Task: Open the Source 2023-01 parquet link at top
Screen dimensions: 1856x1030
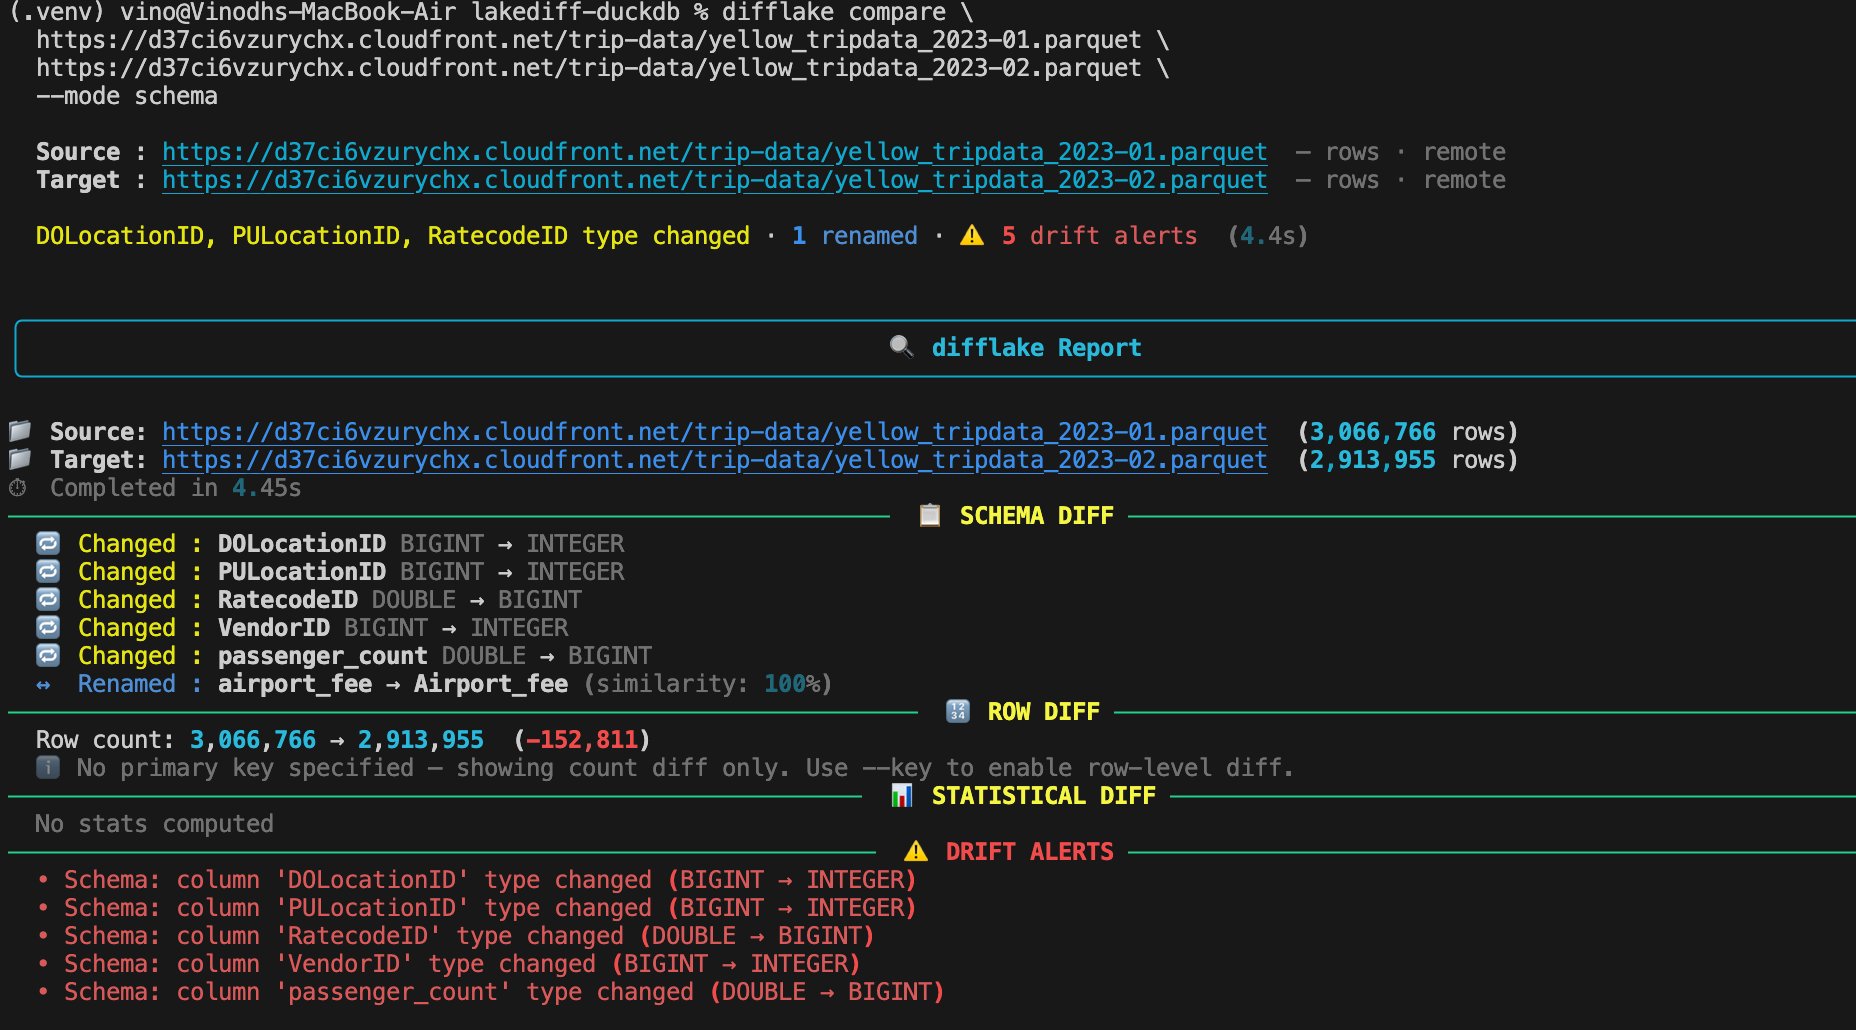Action: tap(714, 152)
